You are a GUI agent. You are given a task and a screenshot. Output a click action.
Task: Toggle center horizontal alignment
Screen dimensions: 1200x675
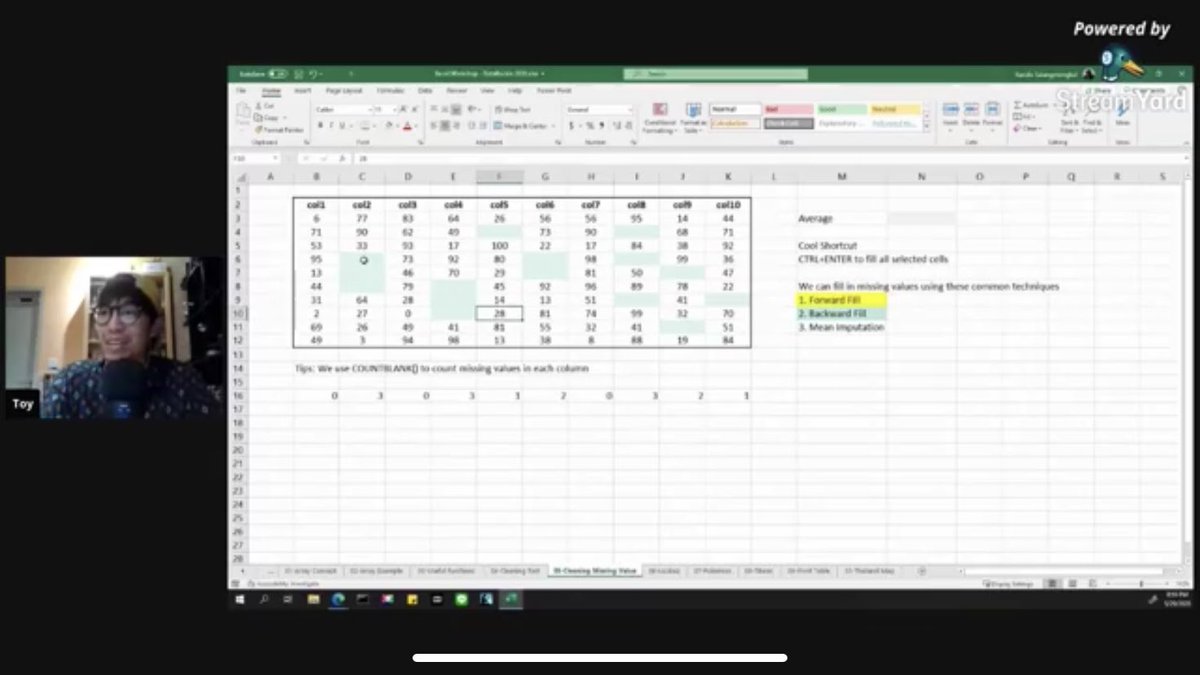[x=445, y=125]
